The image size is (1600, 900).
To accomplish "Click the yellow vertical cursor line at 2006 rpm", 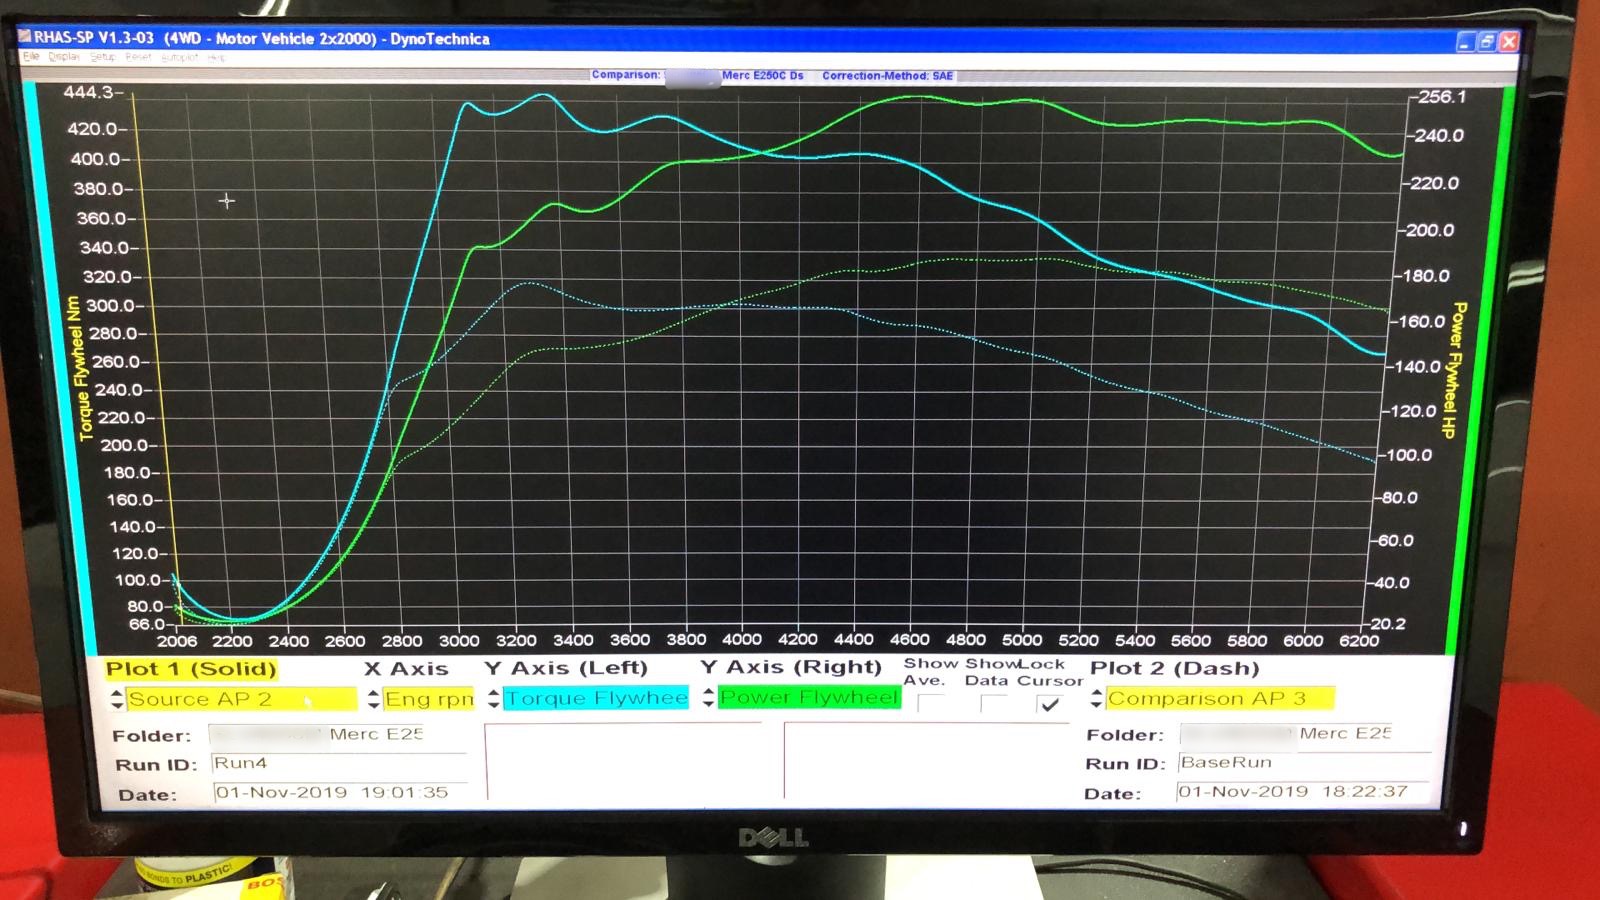I will coord(156,360).
